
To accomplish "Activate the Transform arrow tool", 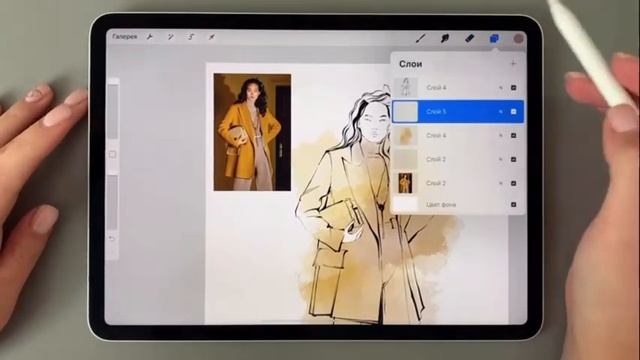I will [x=211, y=37].
